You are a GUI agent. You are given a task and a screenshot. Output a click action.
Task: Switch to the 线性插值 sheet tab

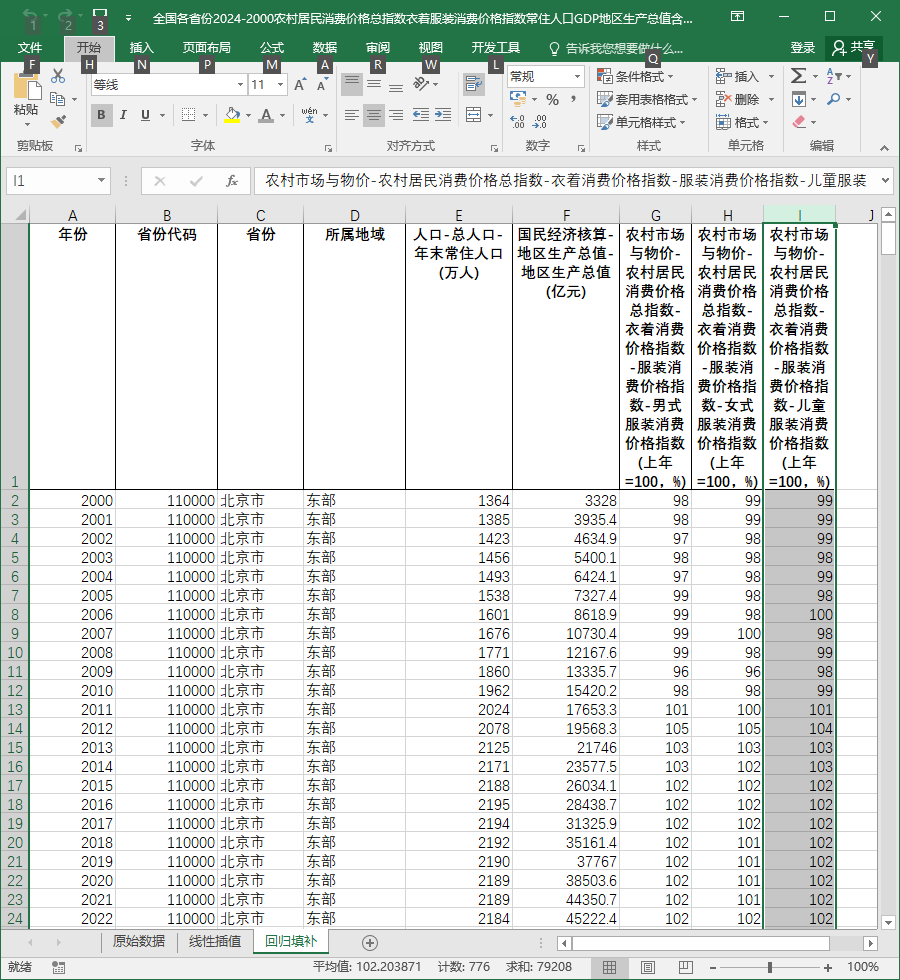[x=215, y=941]
